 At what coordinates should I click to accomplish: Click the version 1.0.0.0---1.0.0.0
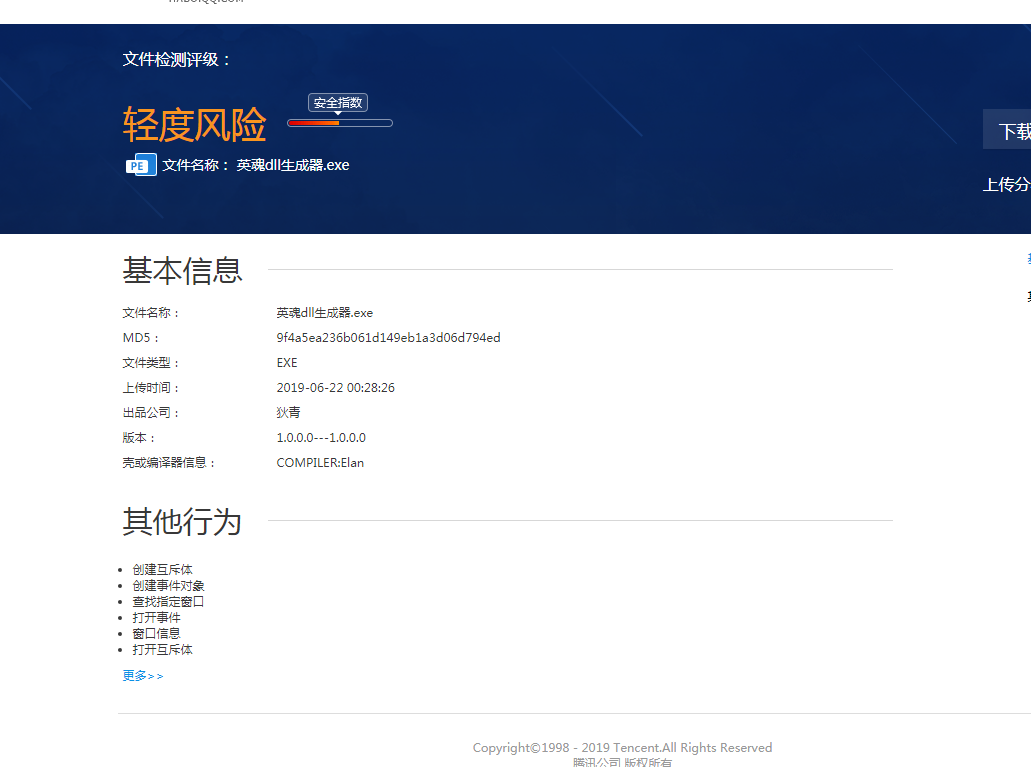click(321, 437)
